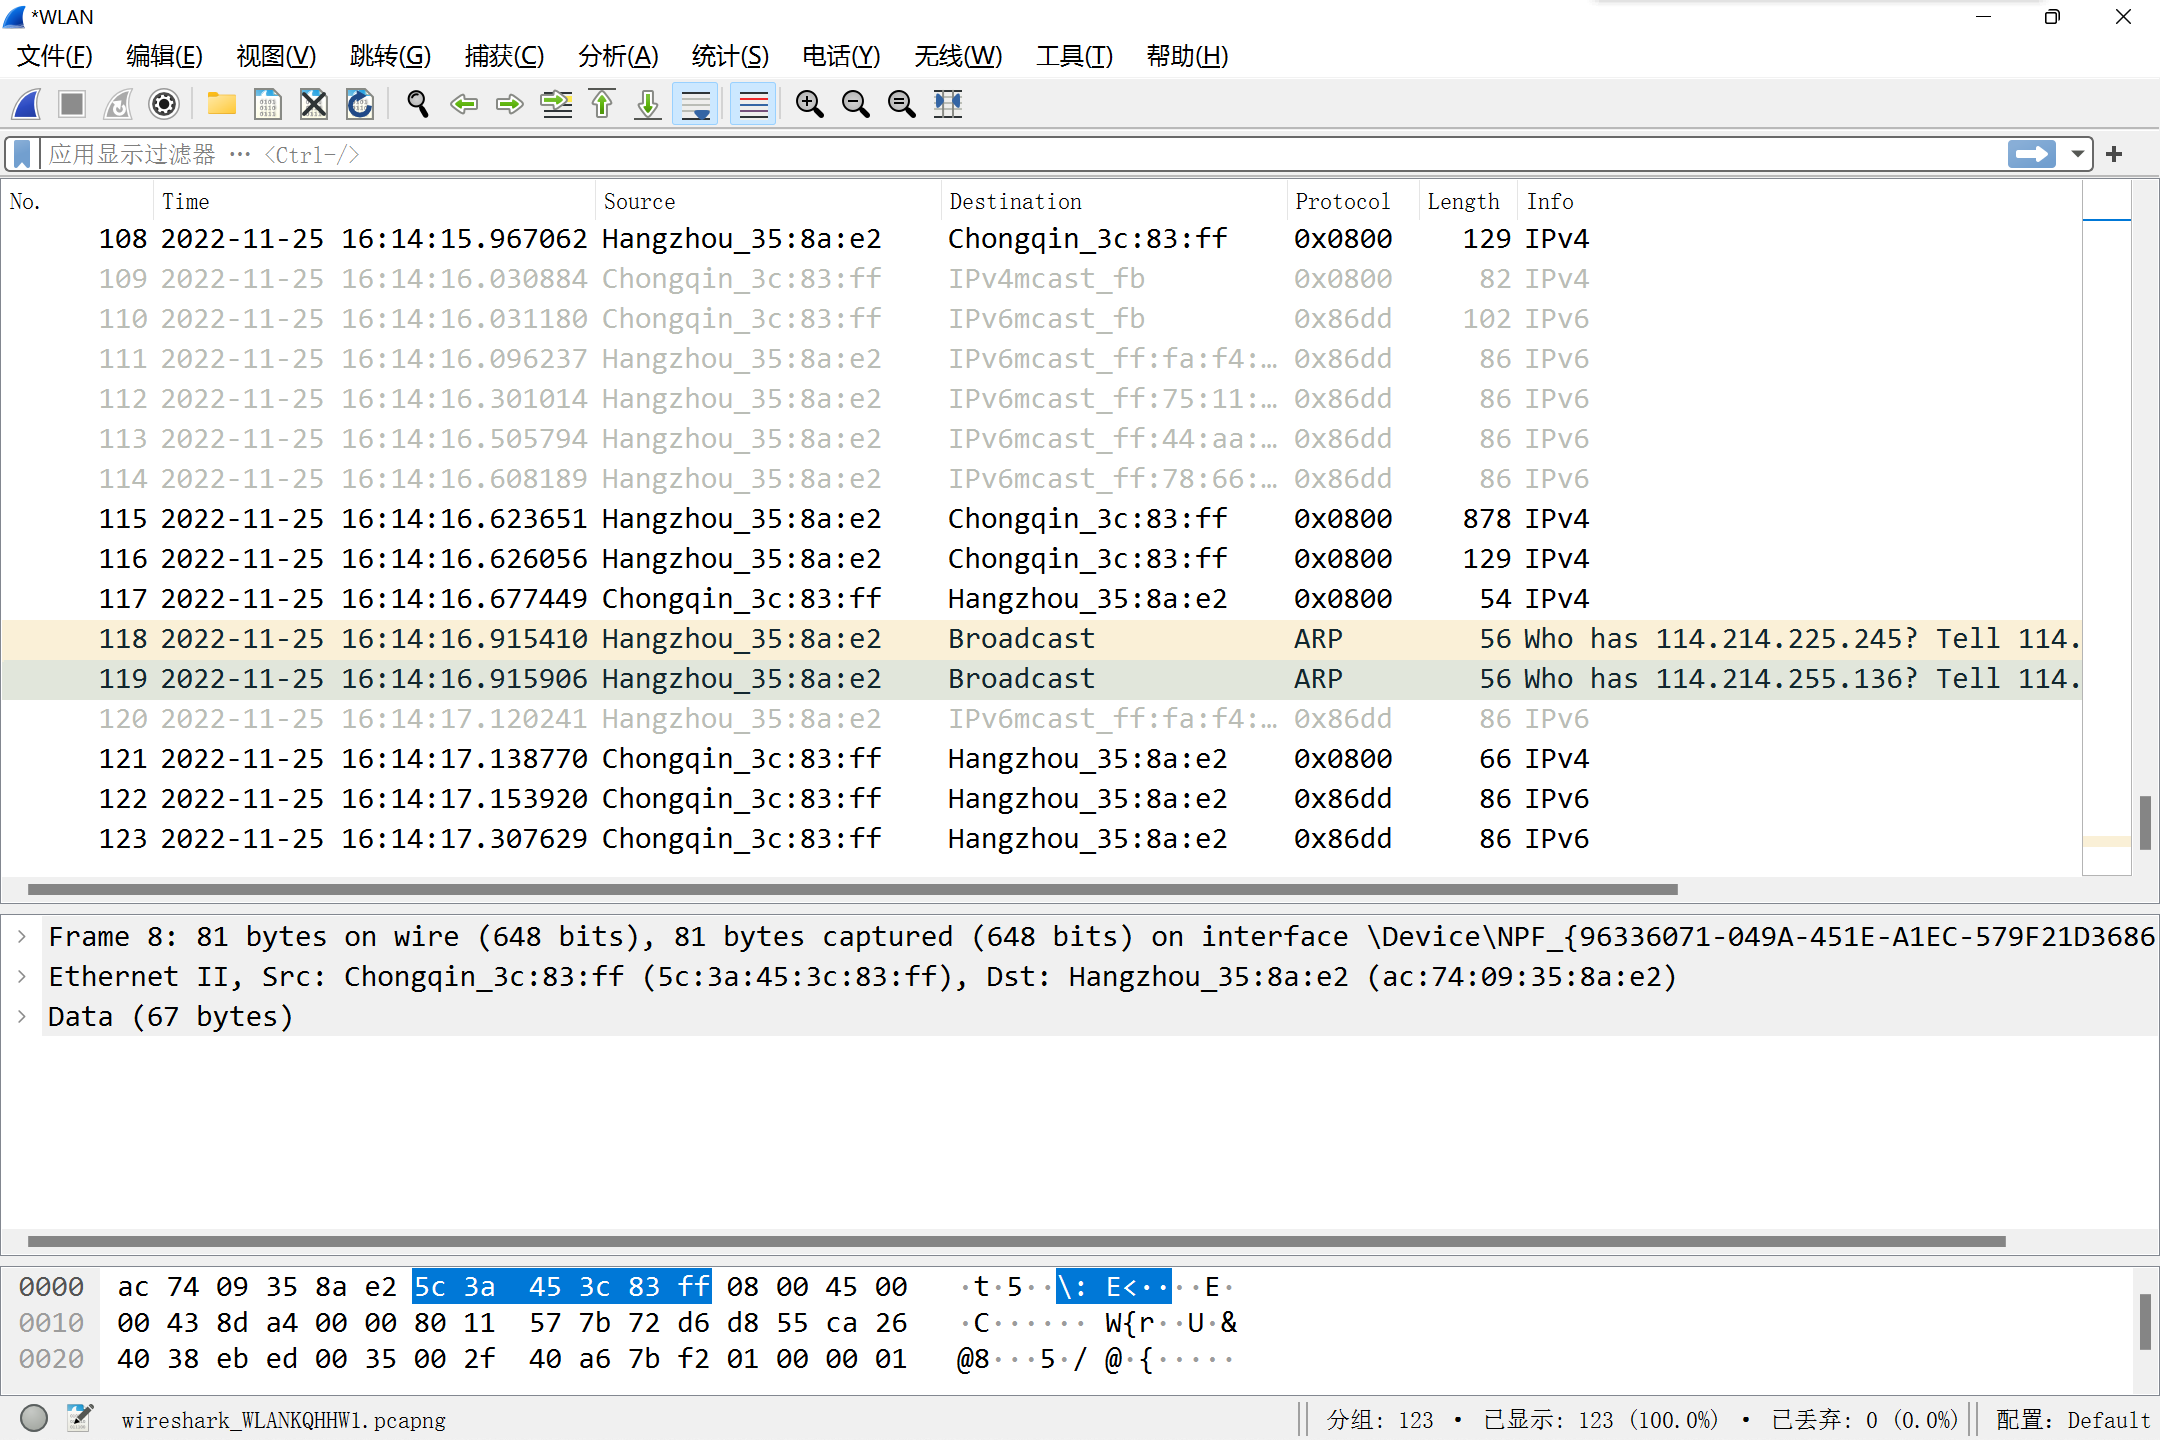
Task: Open the 无线(W) menu
Action: 958,56
